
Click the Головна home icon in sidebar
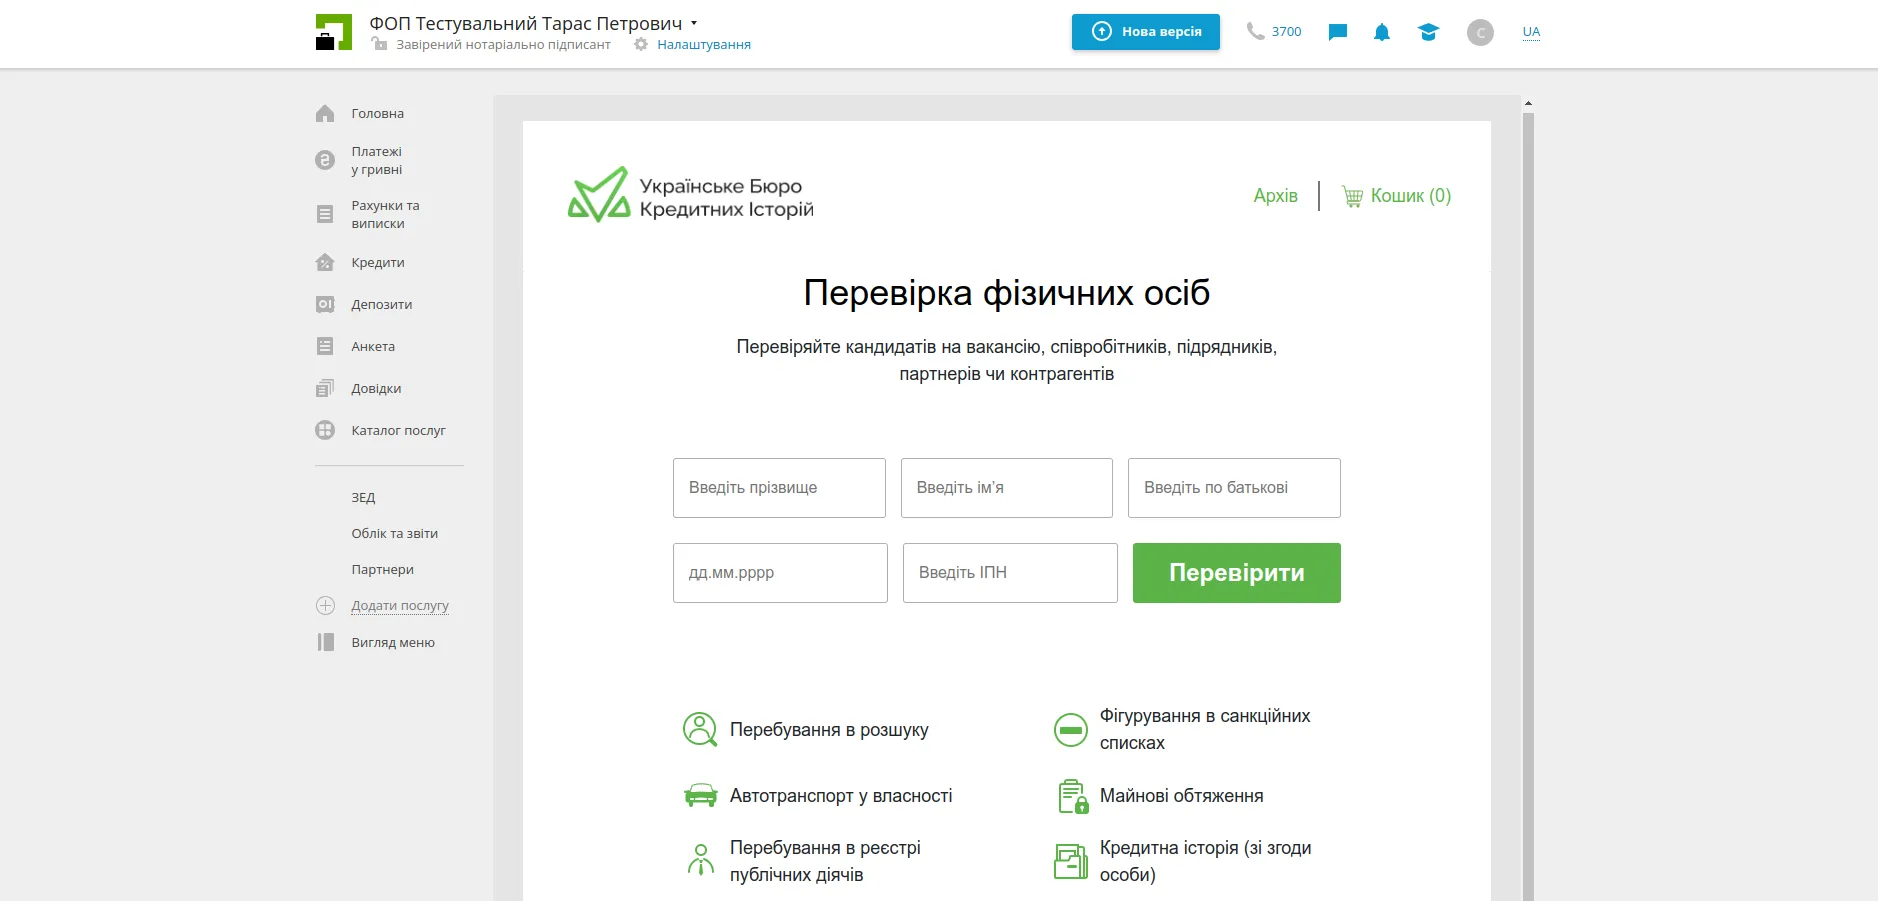325,114
